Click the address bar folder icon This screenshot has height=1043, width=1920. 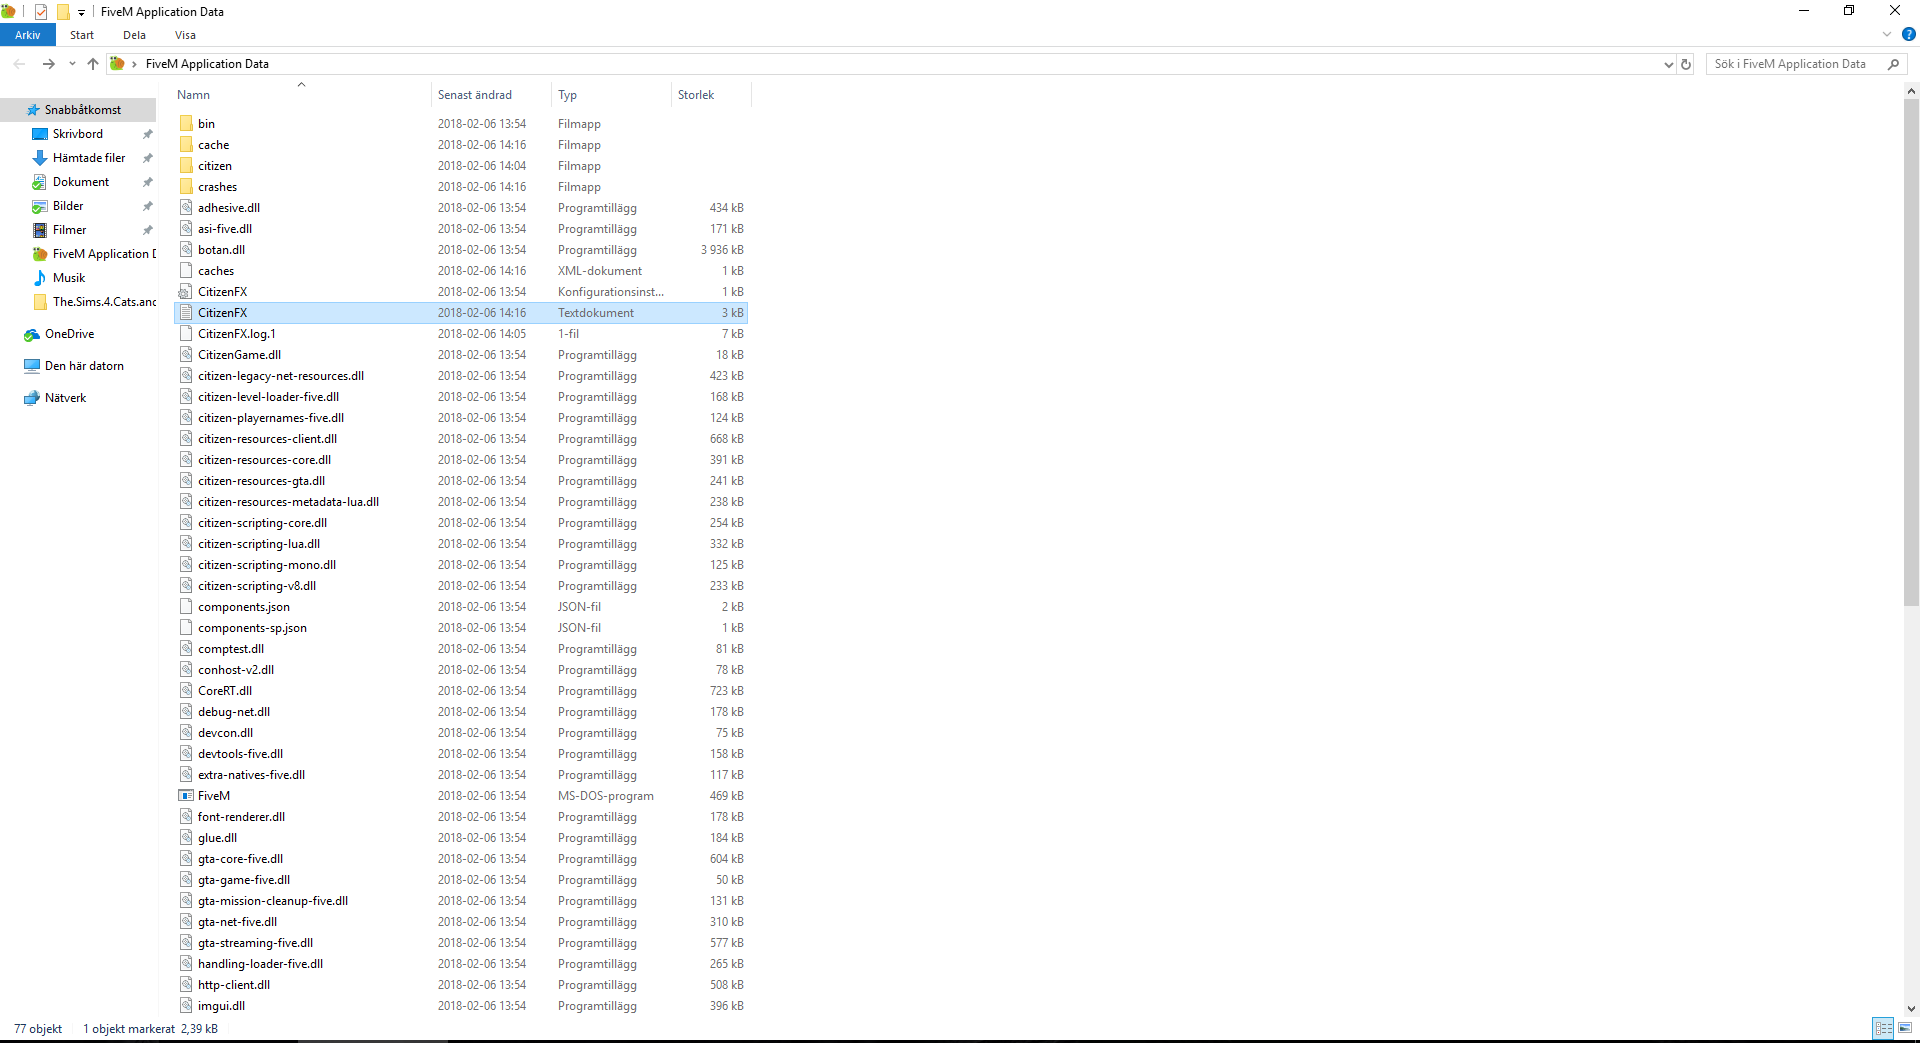pyautogui.click(x=117, y=64)
